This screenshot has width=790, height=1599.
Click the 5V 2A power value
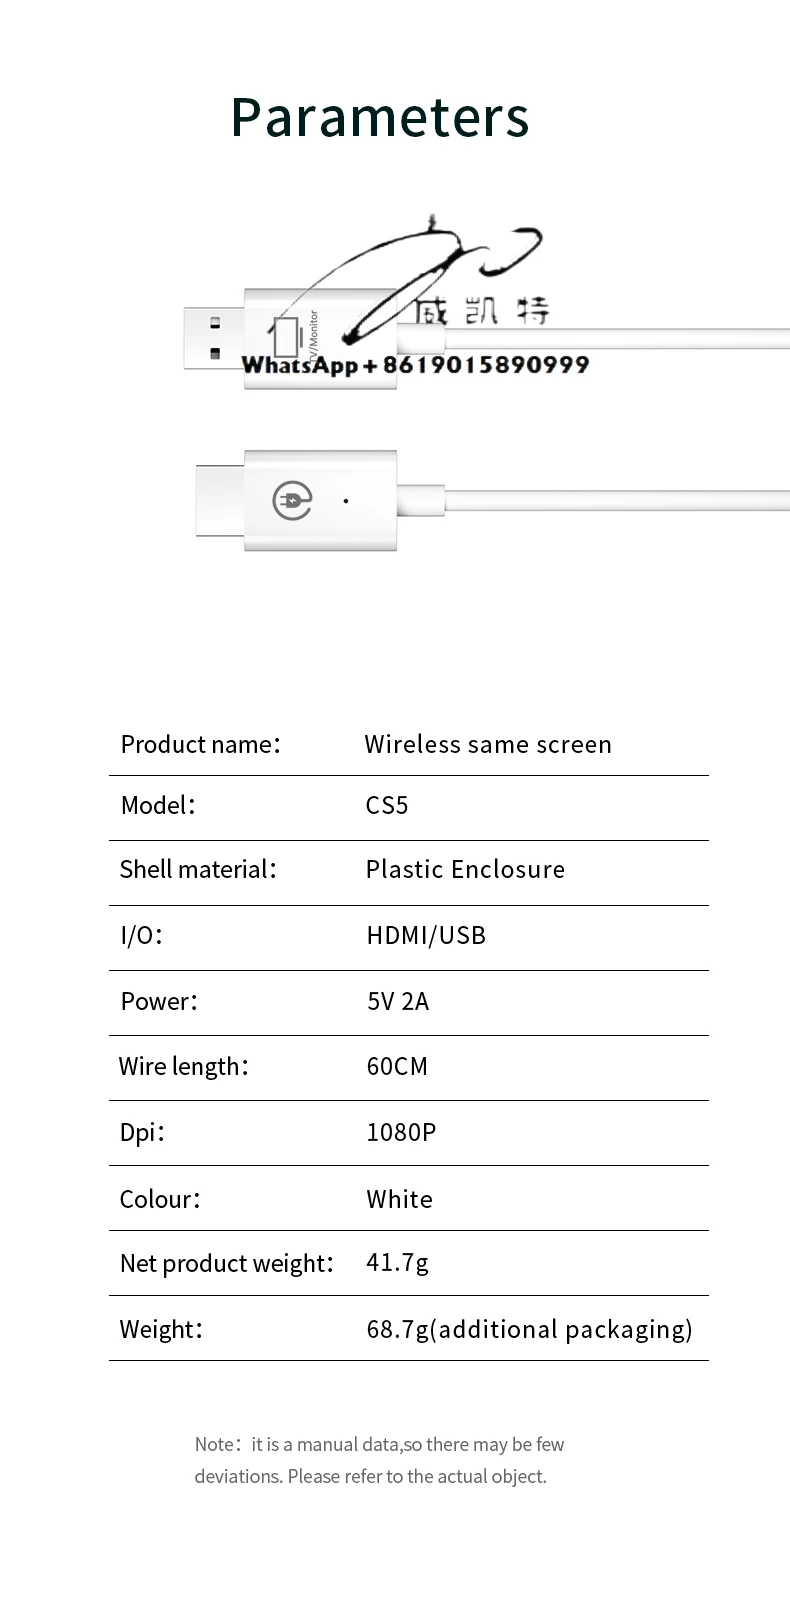coord(398,1001)
